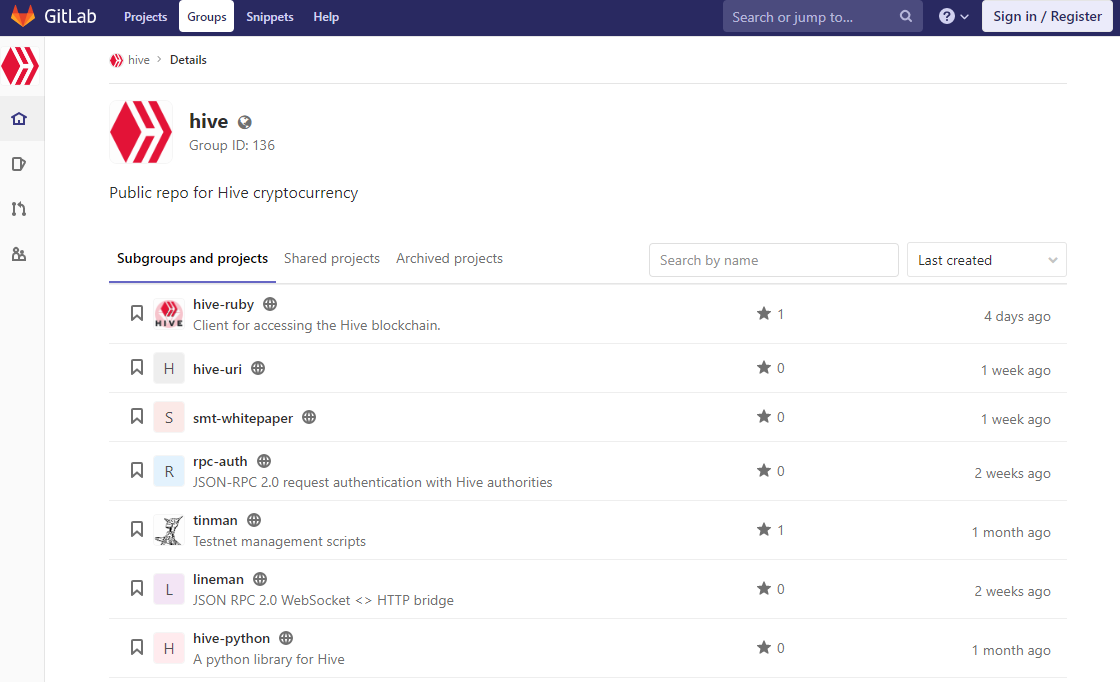1120x682 pixels.
Task: Click 'Group ID: 136' text
Action: (x=232, y=145)
